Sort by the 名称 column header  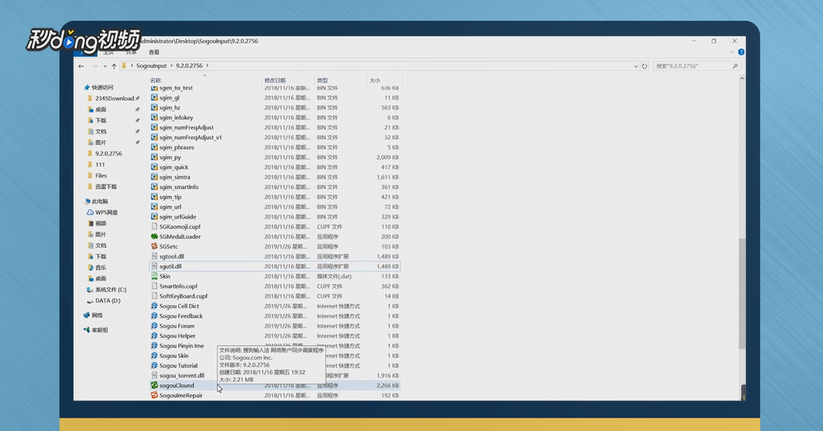(155, 80)
